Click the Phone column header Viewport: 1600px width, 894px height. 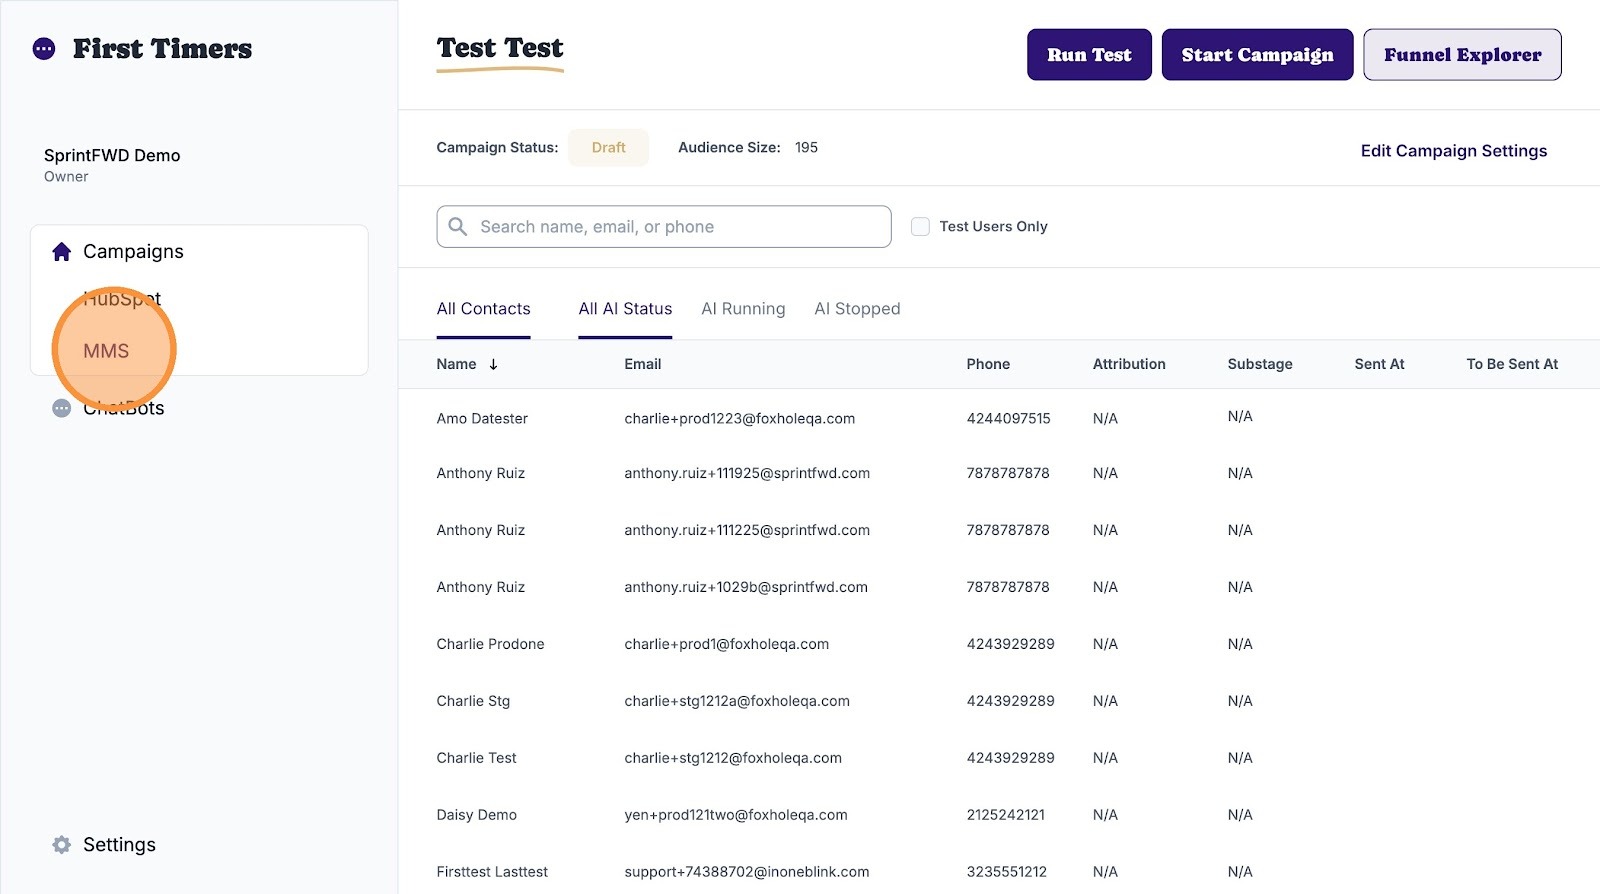point(988,365)
